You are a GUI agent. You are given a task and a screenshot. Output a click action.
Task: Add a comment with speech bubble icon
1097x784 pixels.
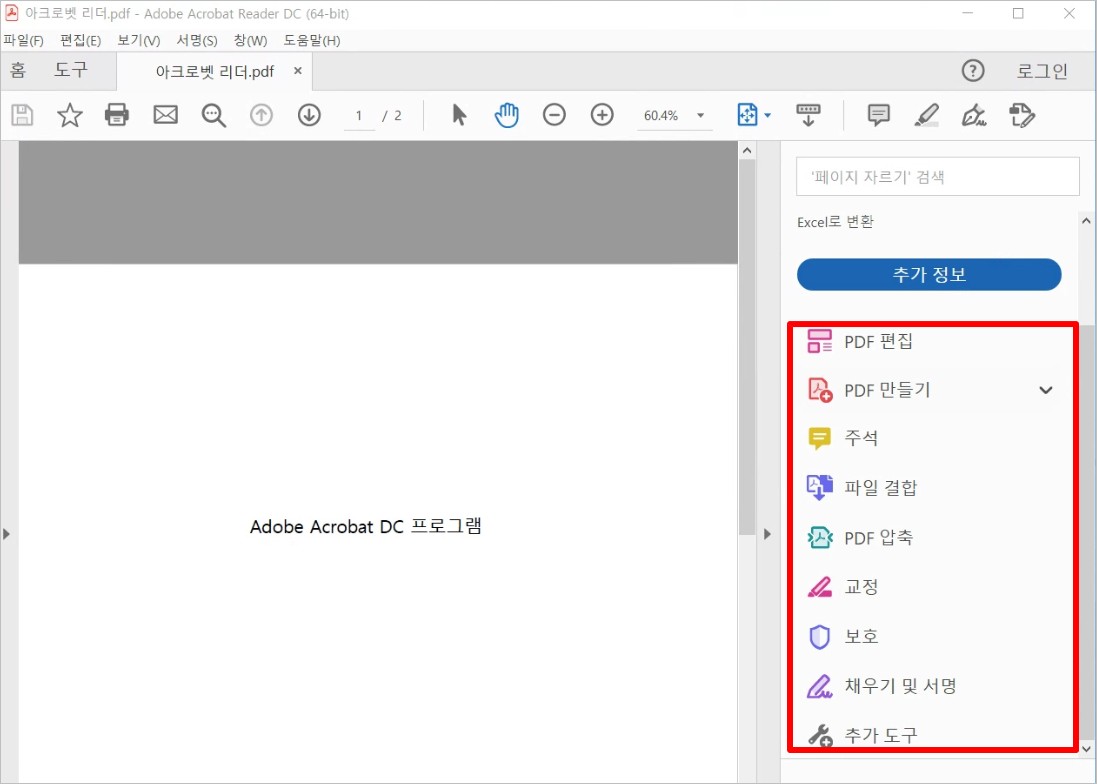coord(879,115)
